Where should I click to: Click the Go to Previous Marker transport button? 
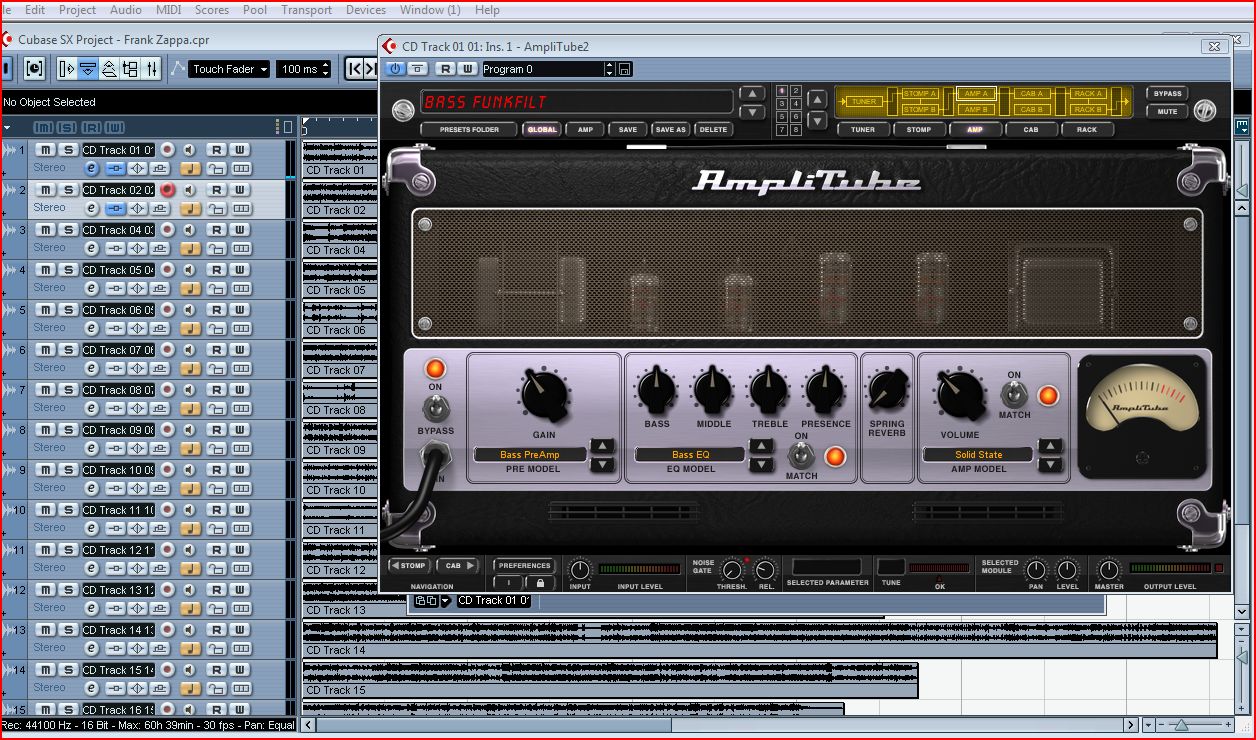(x=355, y=69)
